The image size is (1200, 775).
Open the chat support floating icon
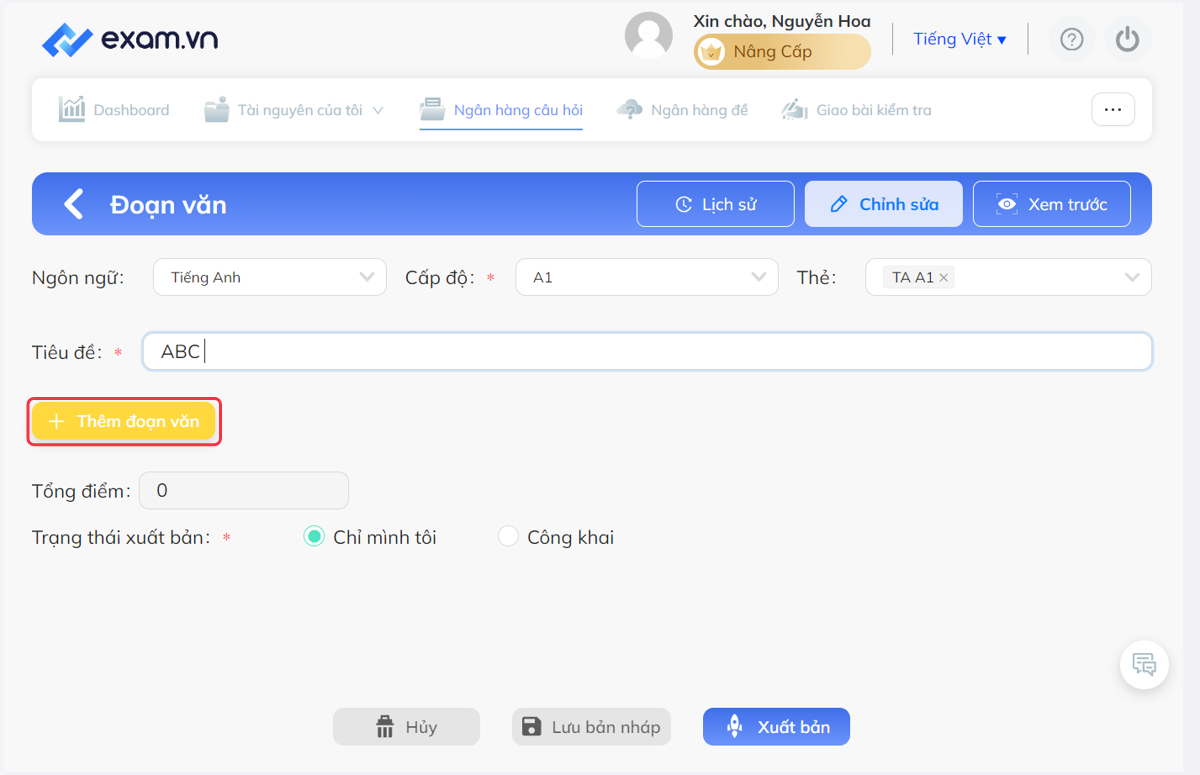coord(1144,664)
